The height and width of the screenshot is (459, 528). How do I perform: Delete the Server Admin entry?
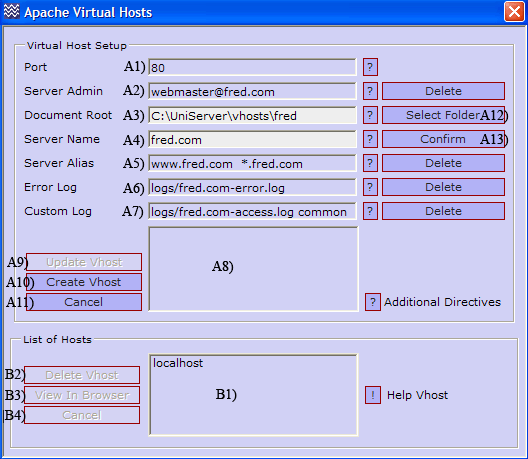click(x=443, y=91)
